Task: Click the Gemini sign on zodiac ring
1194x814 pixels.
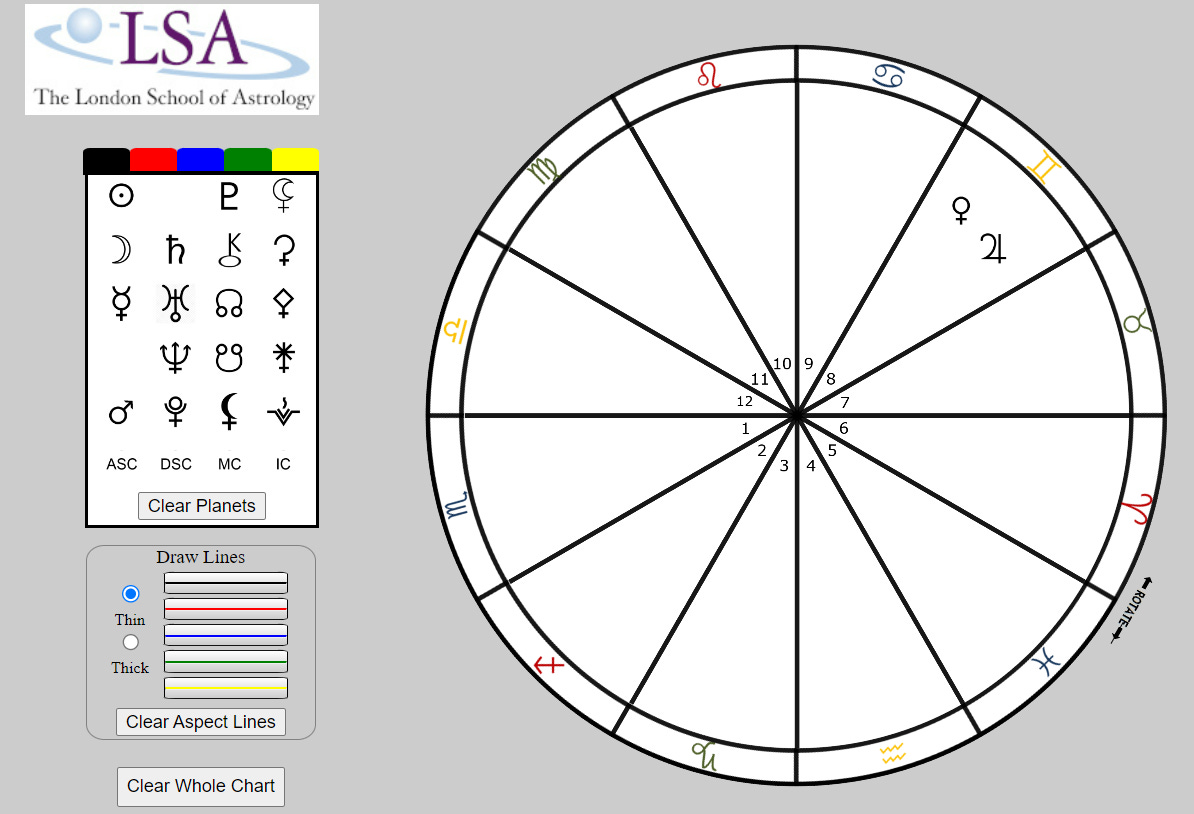Action: 1044,167
